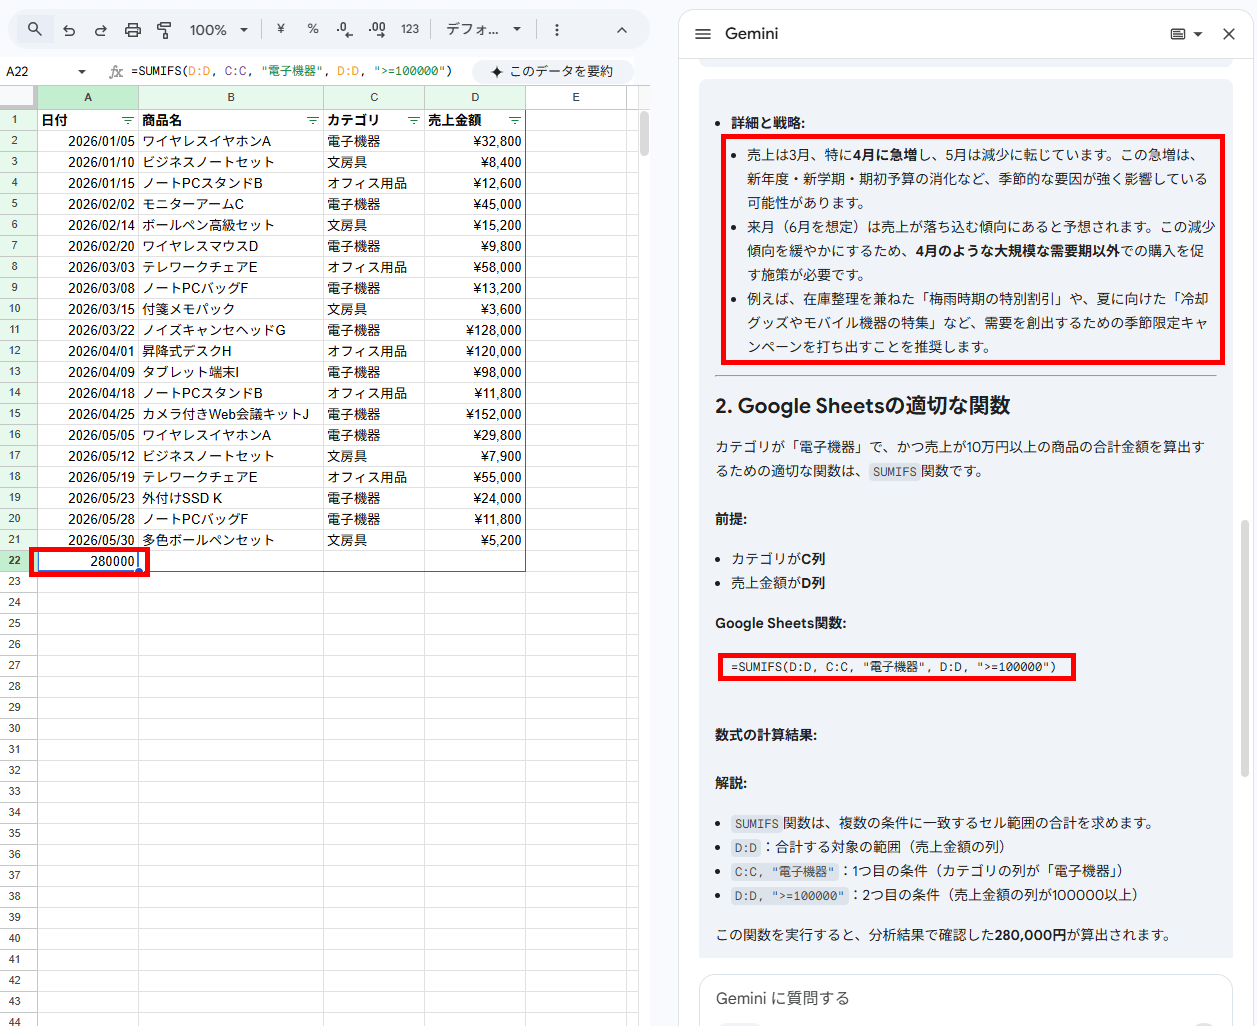The image size is (1257, 1026).
Task: Click heading '2. Google Sheetsの適切な関数'
Action: pyautogui.click(x=862, y=405)
